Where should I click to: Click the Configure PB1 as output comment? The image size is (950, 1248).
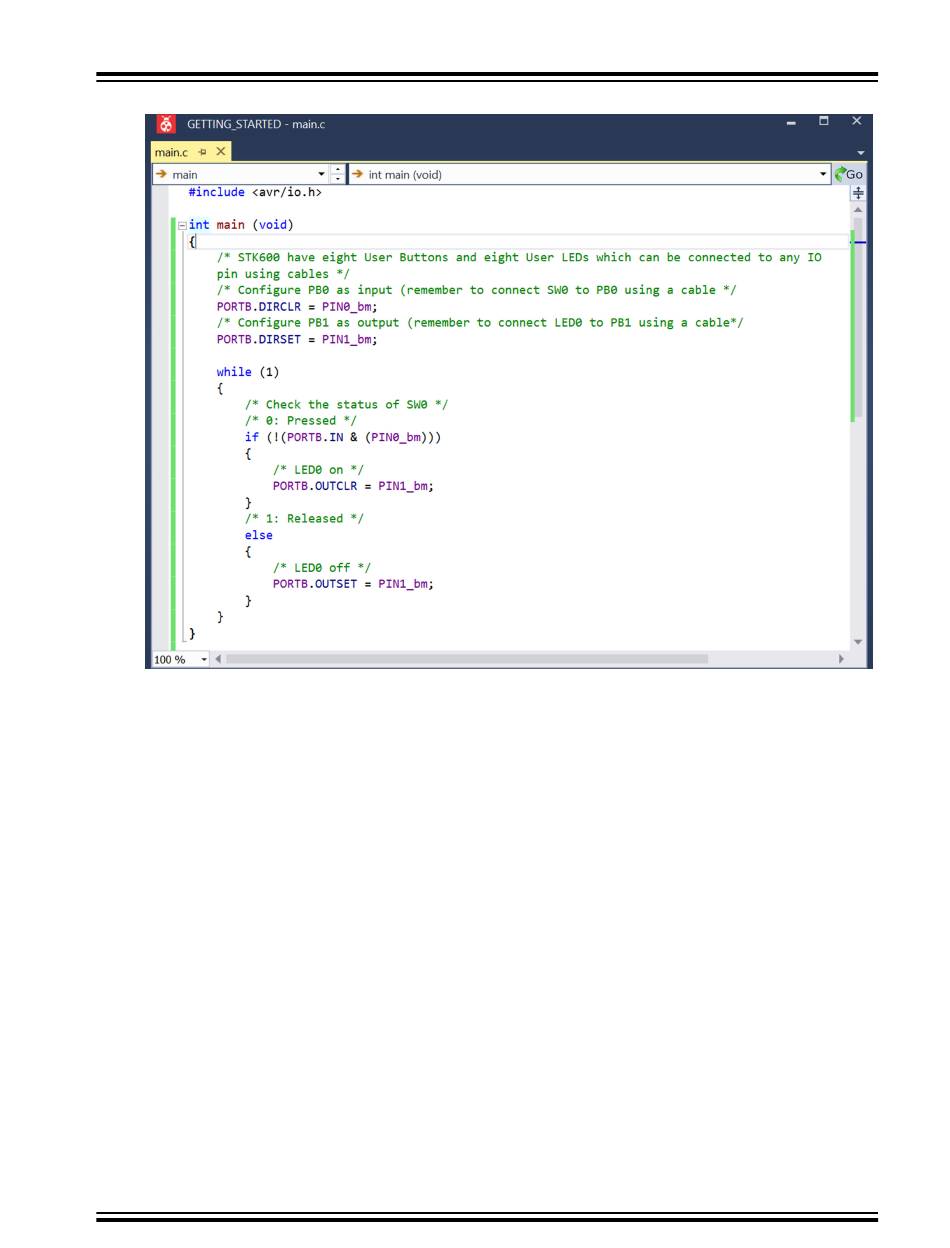click(480, 323)
